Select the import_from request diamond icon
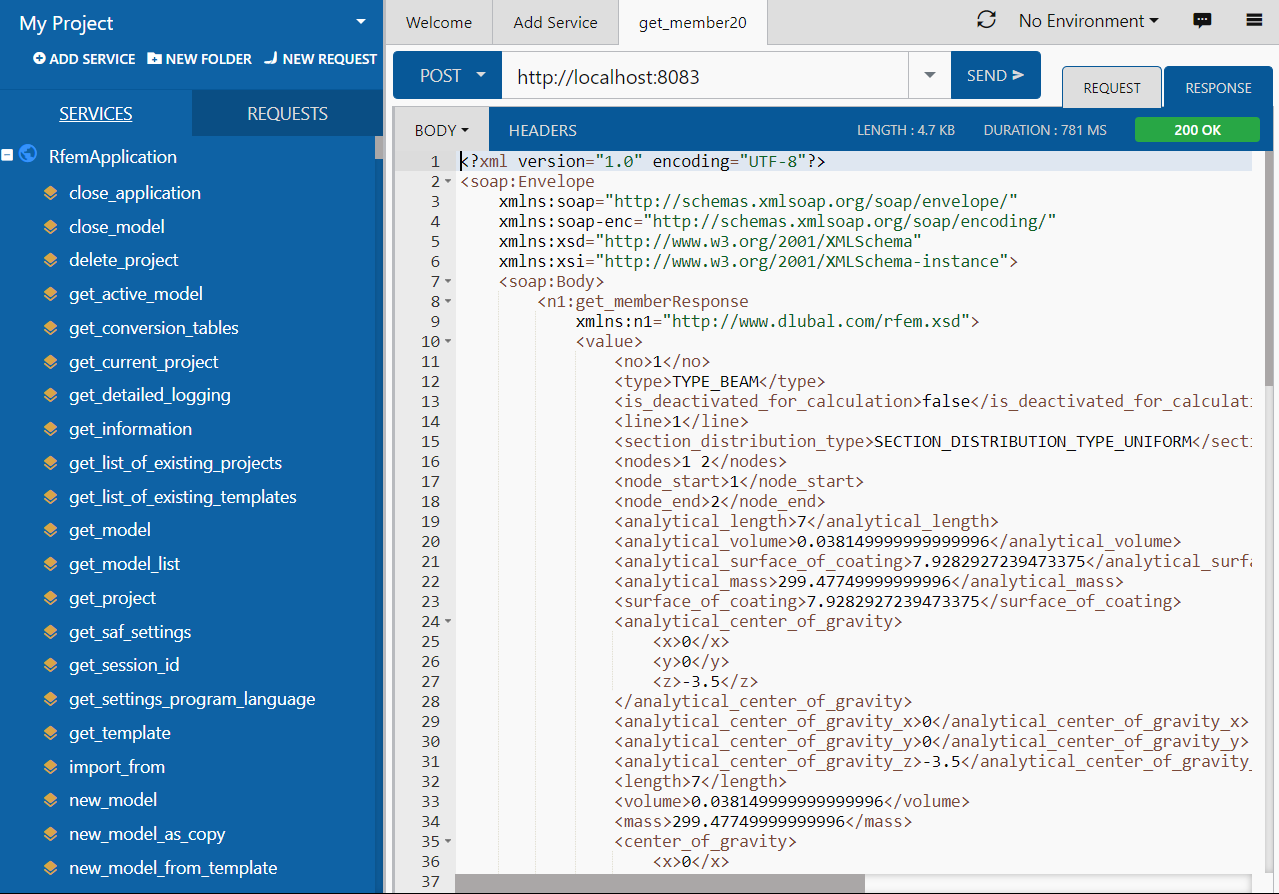Image resolution: width=1279 pixels, height=894 pixels. tap(51, 766)
